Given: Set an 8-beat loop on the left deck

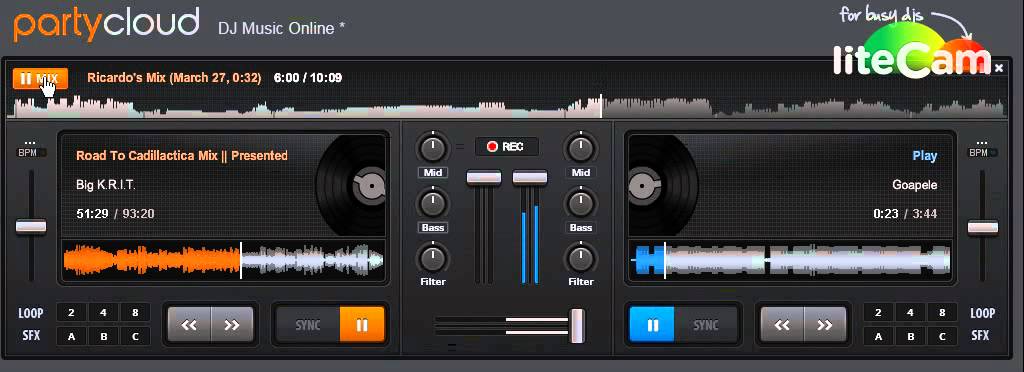Looking at the screenshot, I should coord(135,313).
